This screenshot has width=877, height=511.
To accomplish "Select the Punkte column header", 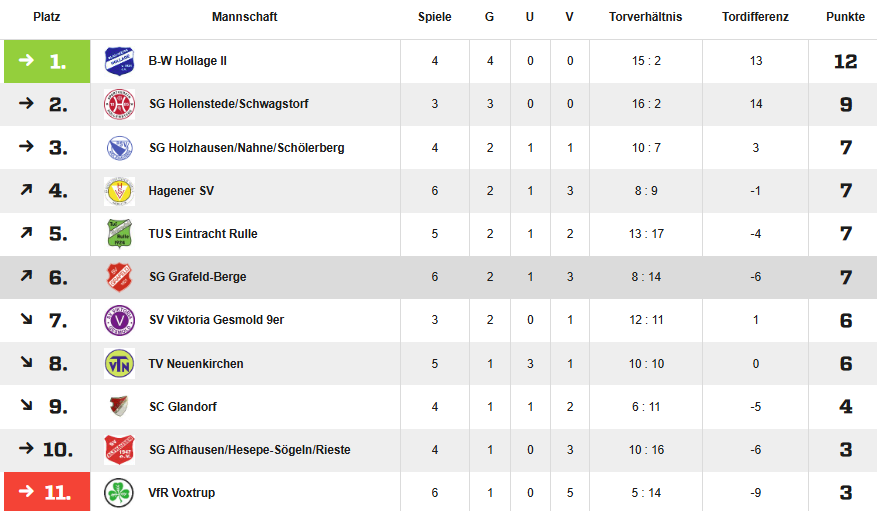I will (x=845, y=17).
